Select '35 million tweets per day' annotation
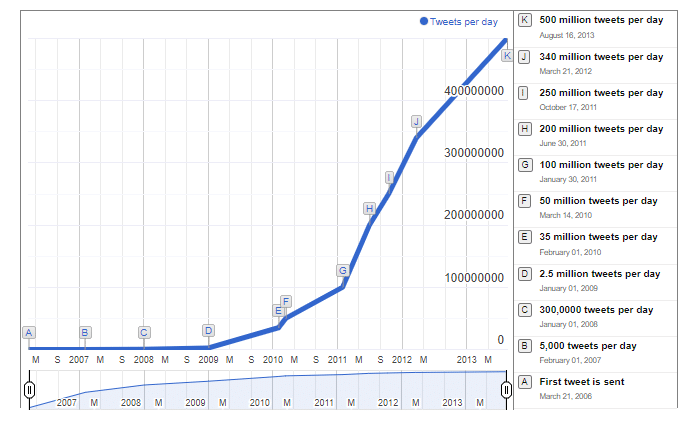 point(598,237)
